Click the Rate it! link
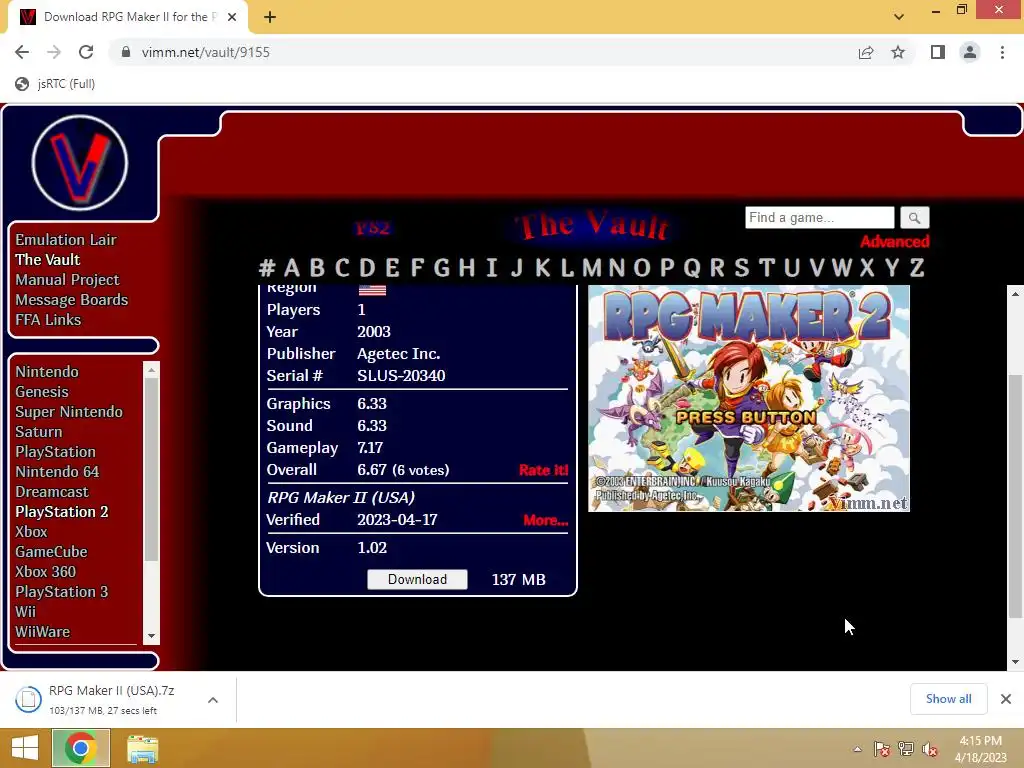1024x768 pixels. point(543,470)
